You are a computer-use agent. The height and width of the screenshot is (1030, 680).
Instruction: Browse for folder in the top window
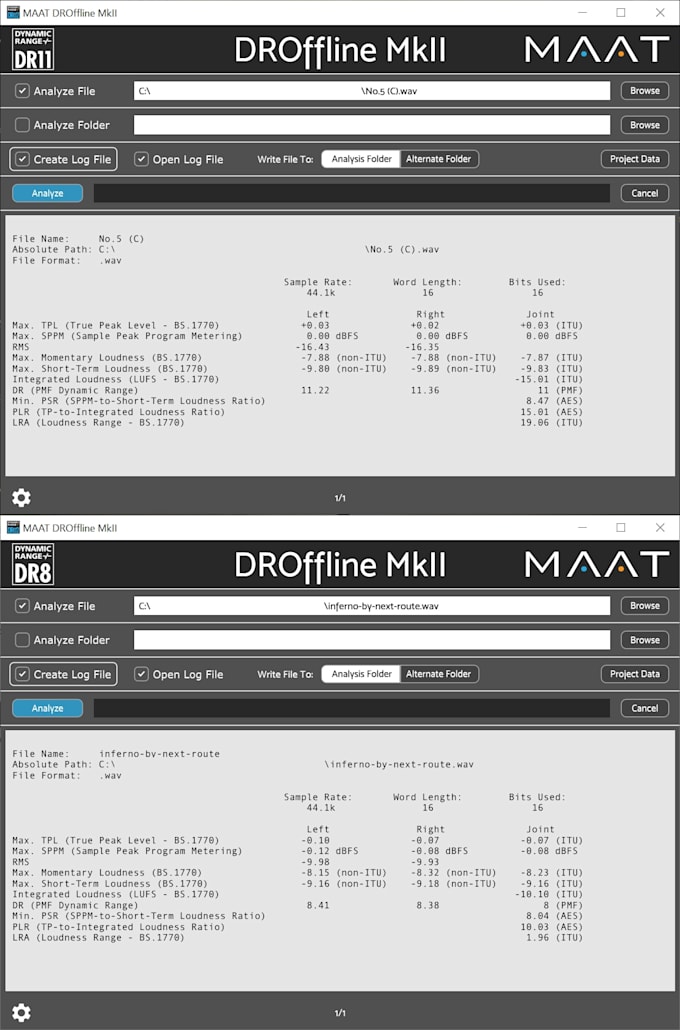point(645,125)
